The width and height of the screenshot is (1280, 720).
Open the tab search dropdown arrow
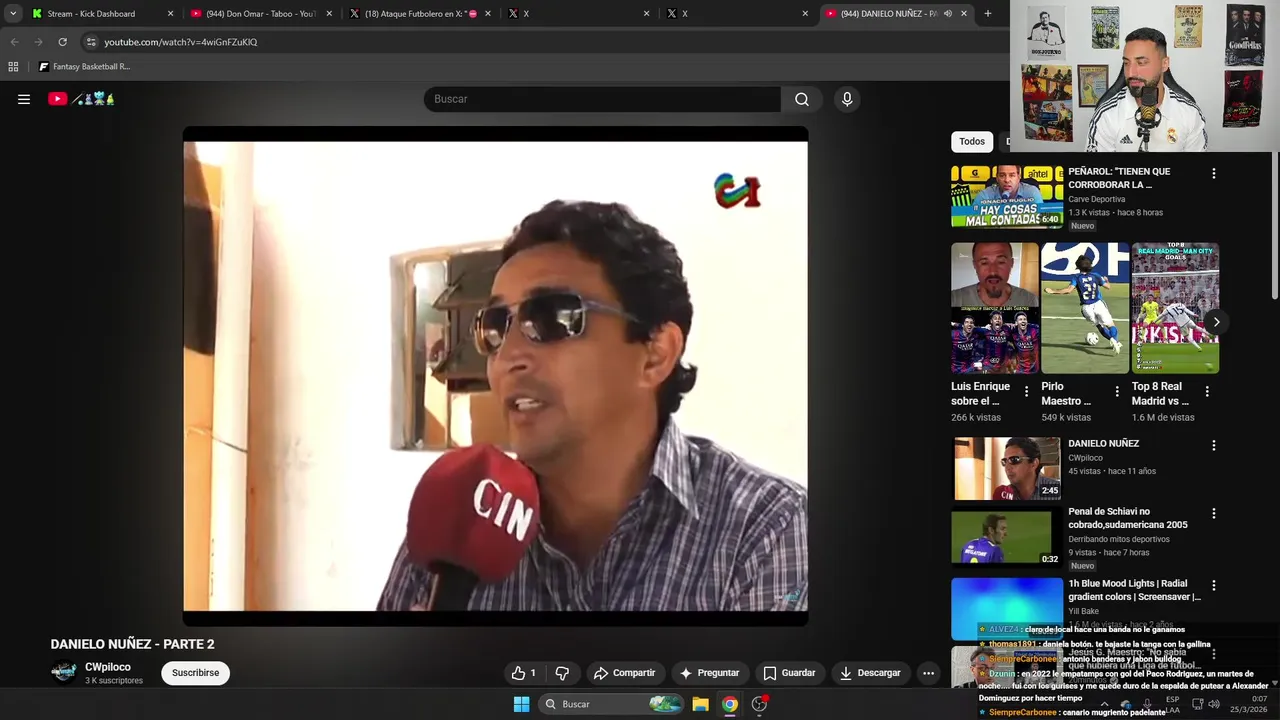(x=13, y=14)
